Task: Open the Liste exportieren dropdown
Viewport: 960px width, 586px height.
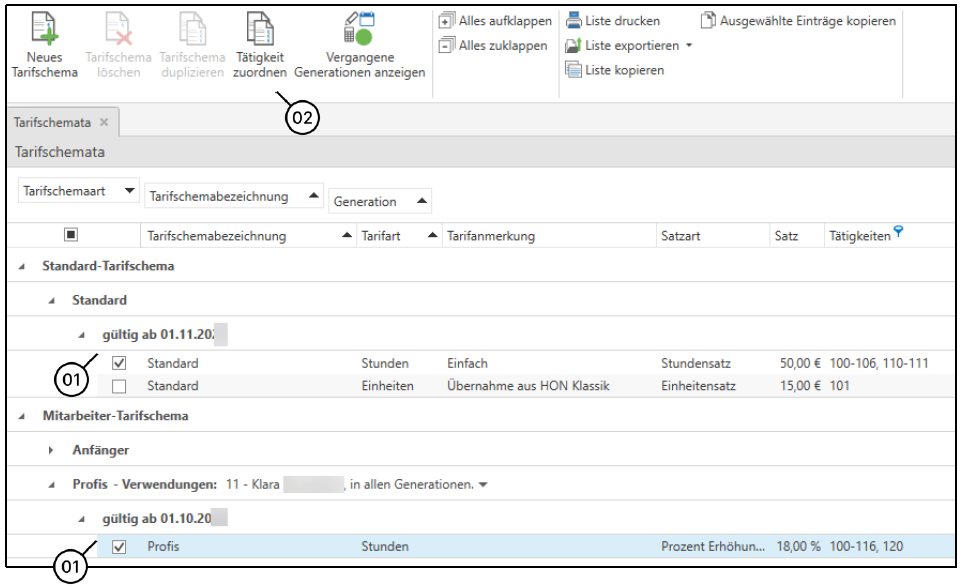Action: click(688, 46)
